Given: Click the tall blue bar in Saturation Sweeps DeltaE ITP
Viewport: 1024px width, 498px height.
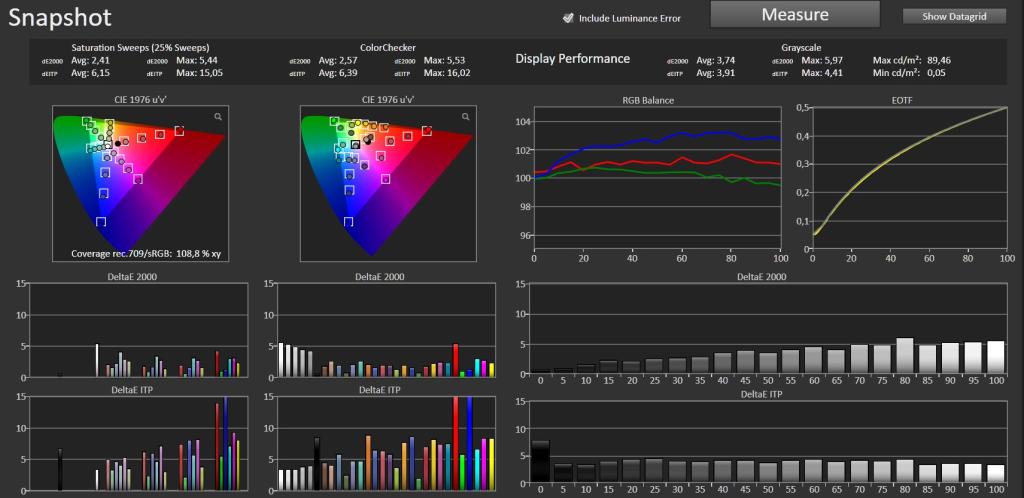Looking at the screenshot, I should click(226, 443).
